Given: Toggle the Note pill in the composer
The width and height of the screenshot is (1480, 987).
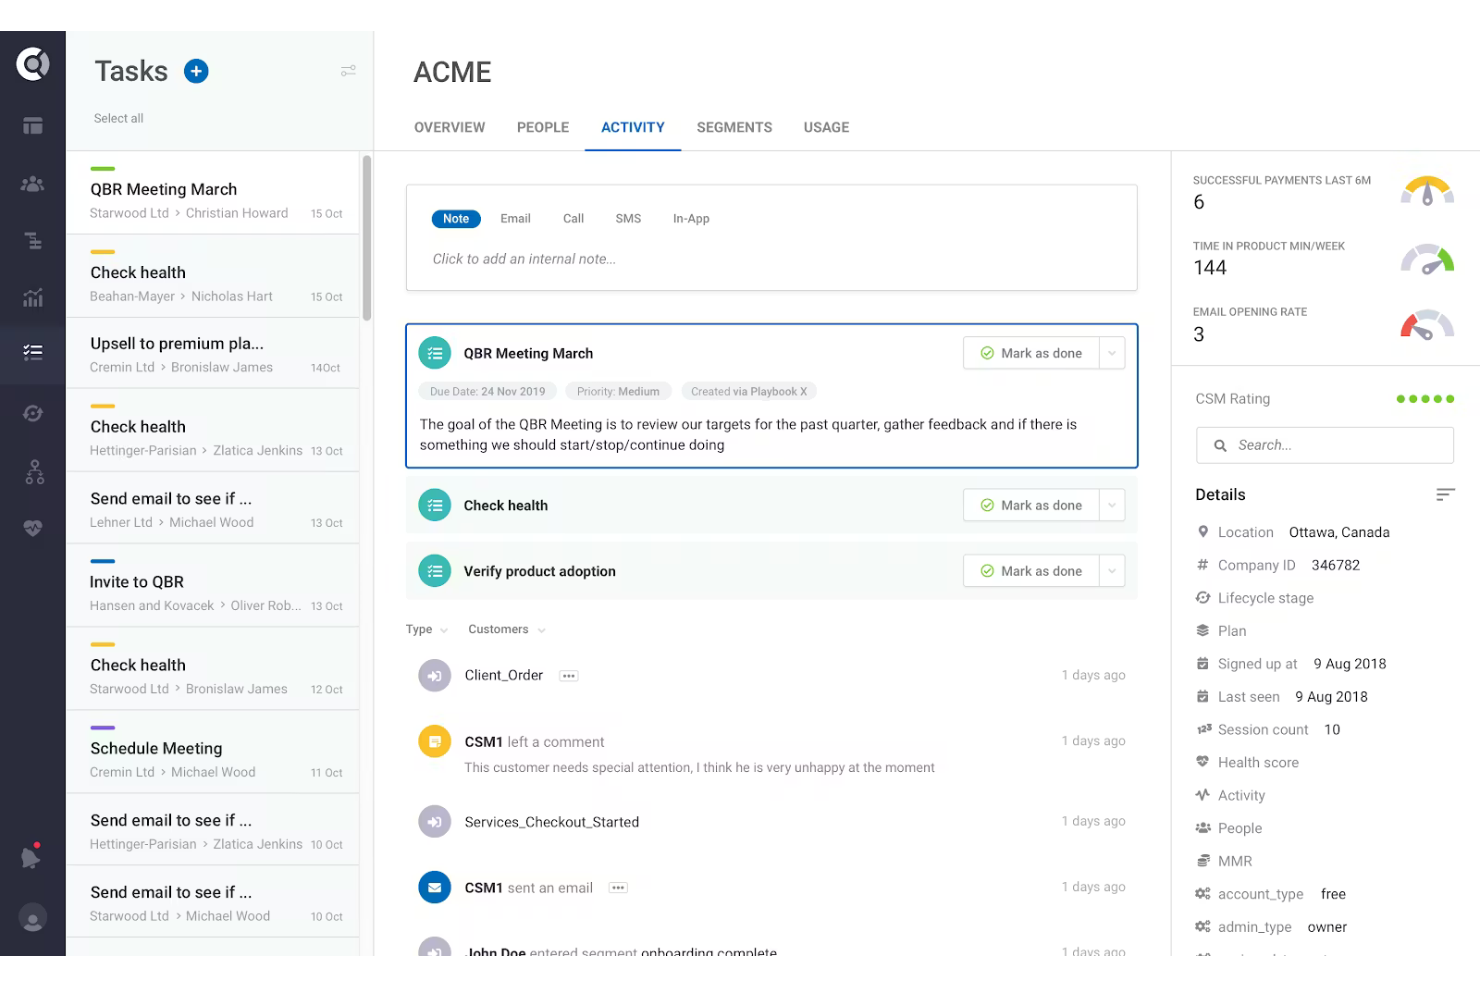Looking at the screenshot, I should pyautogui.click(x=456, y=218).
